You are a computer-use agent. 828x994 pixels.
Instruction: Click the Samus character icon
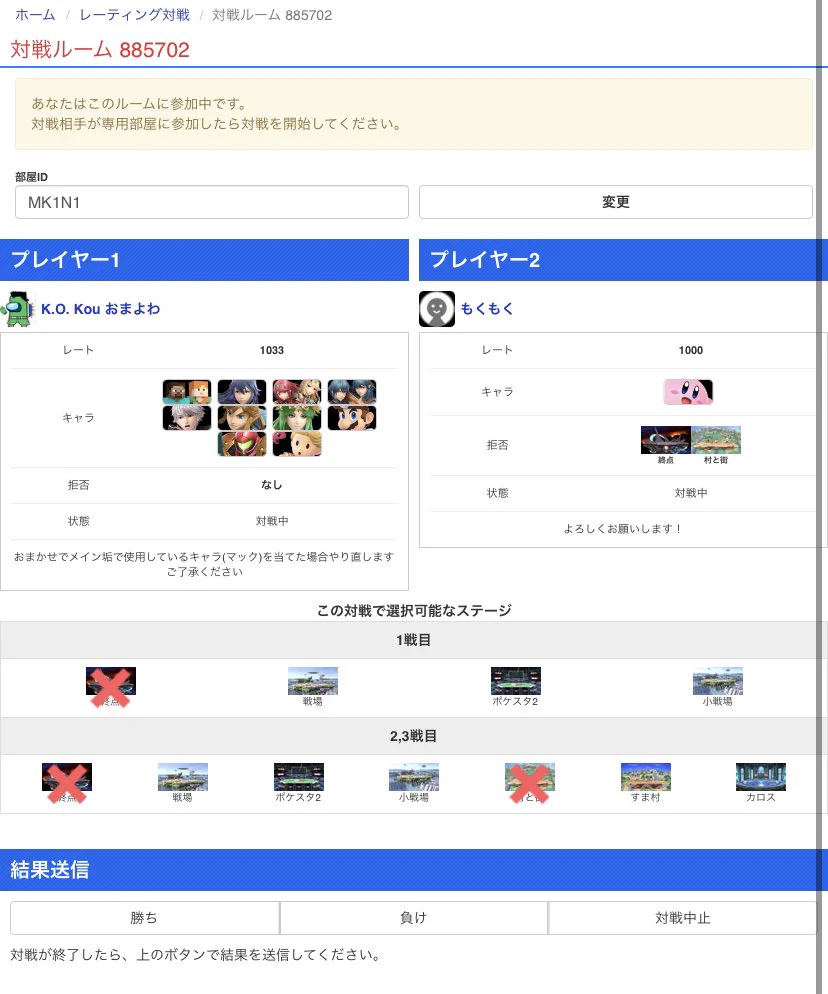pyautogui.click(x=242, y=444)
